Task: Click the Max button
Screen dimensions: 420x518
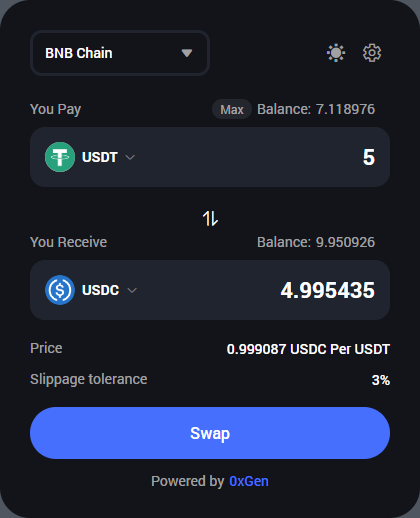Action: point(232,109)
